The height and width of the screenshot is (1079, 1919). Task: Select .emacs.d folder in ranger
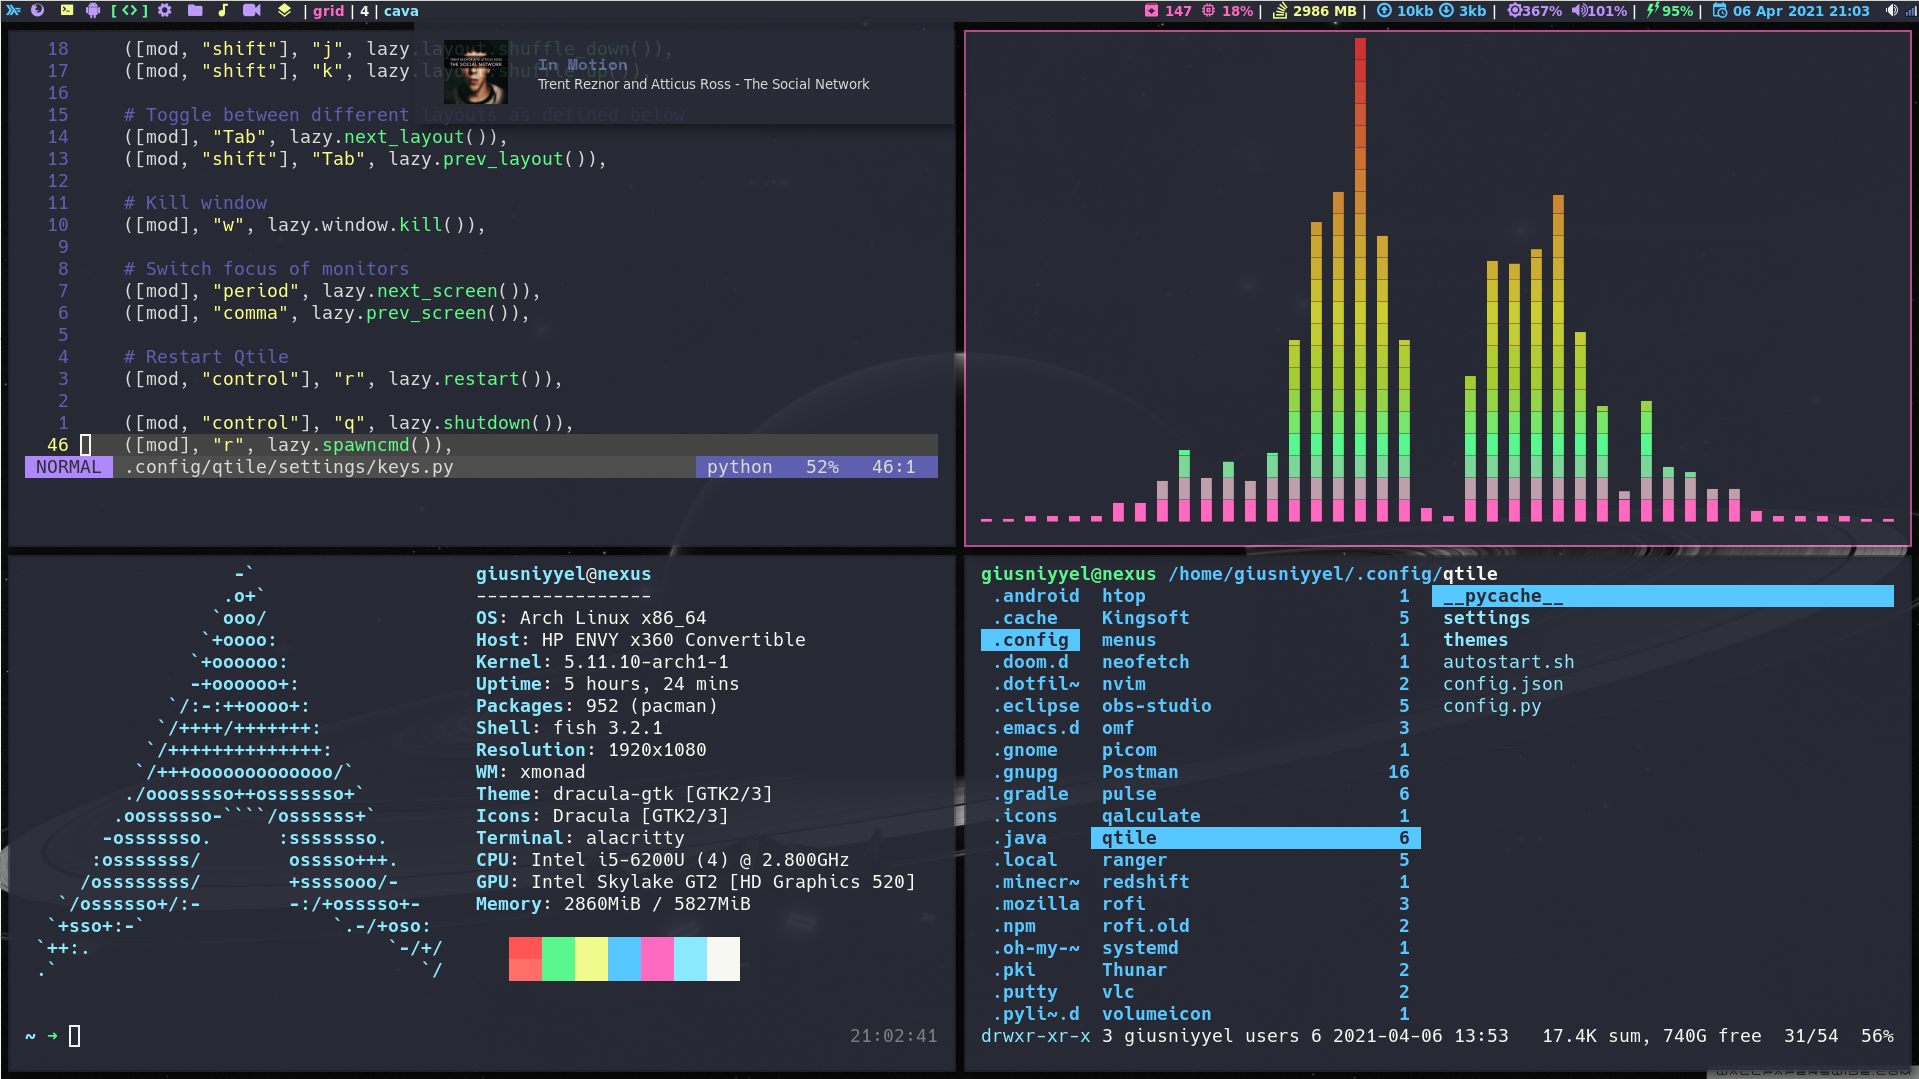pyautogui.click(x=1035, y=728)
